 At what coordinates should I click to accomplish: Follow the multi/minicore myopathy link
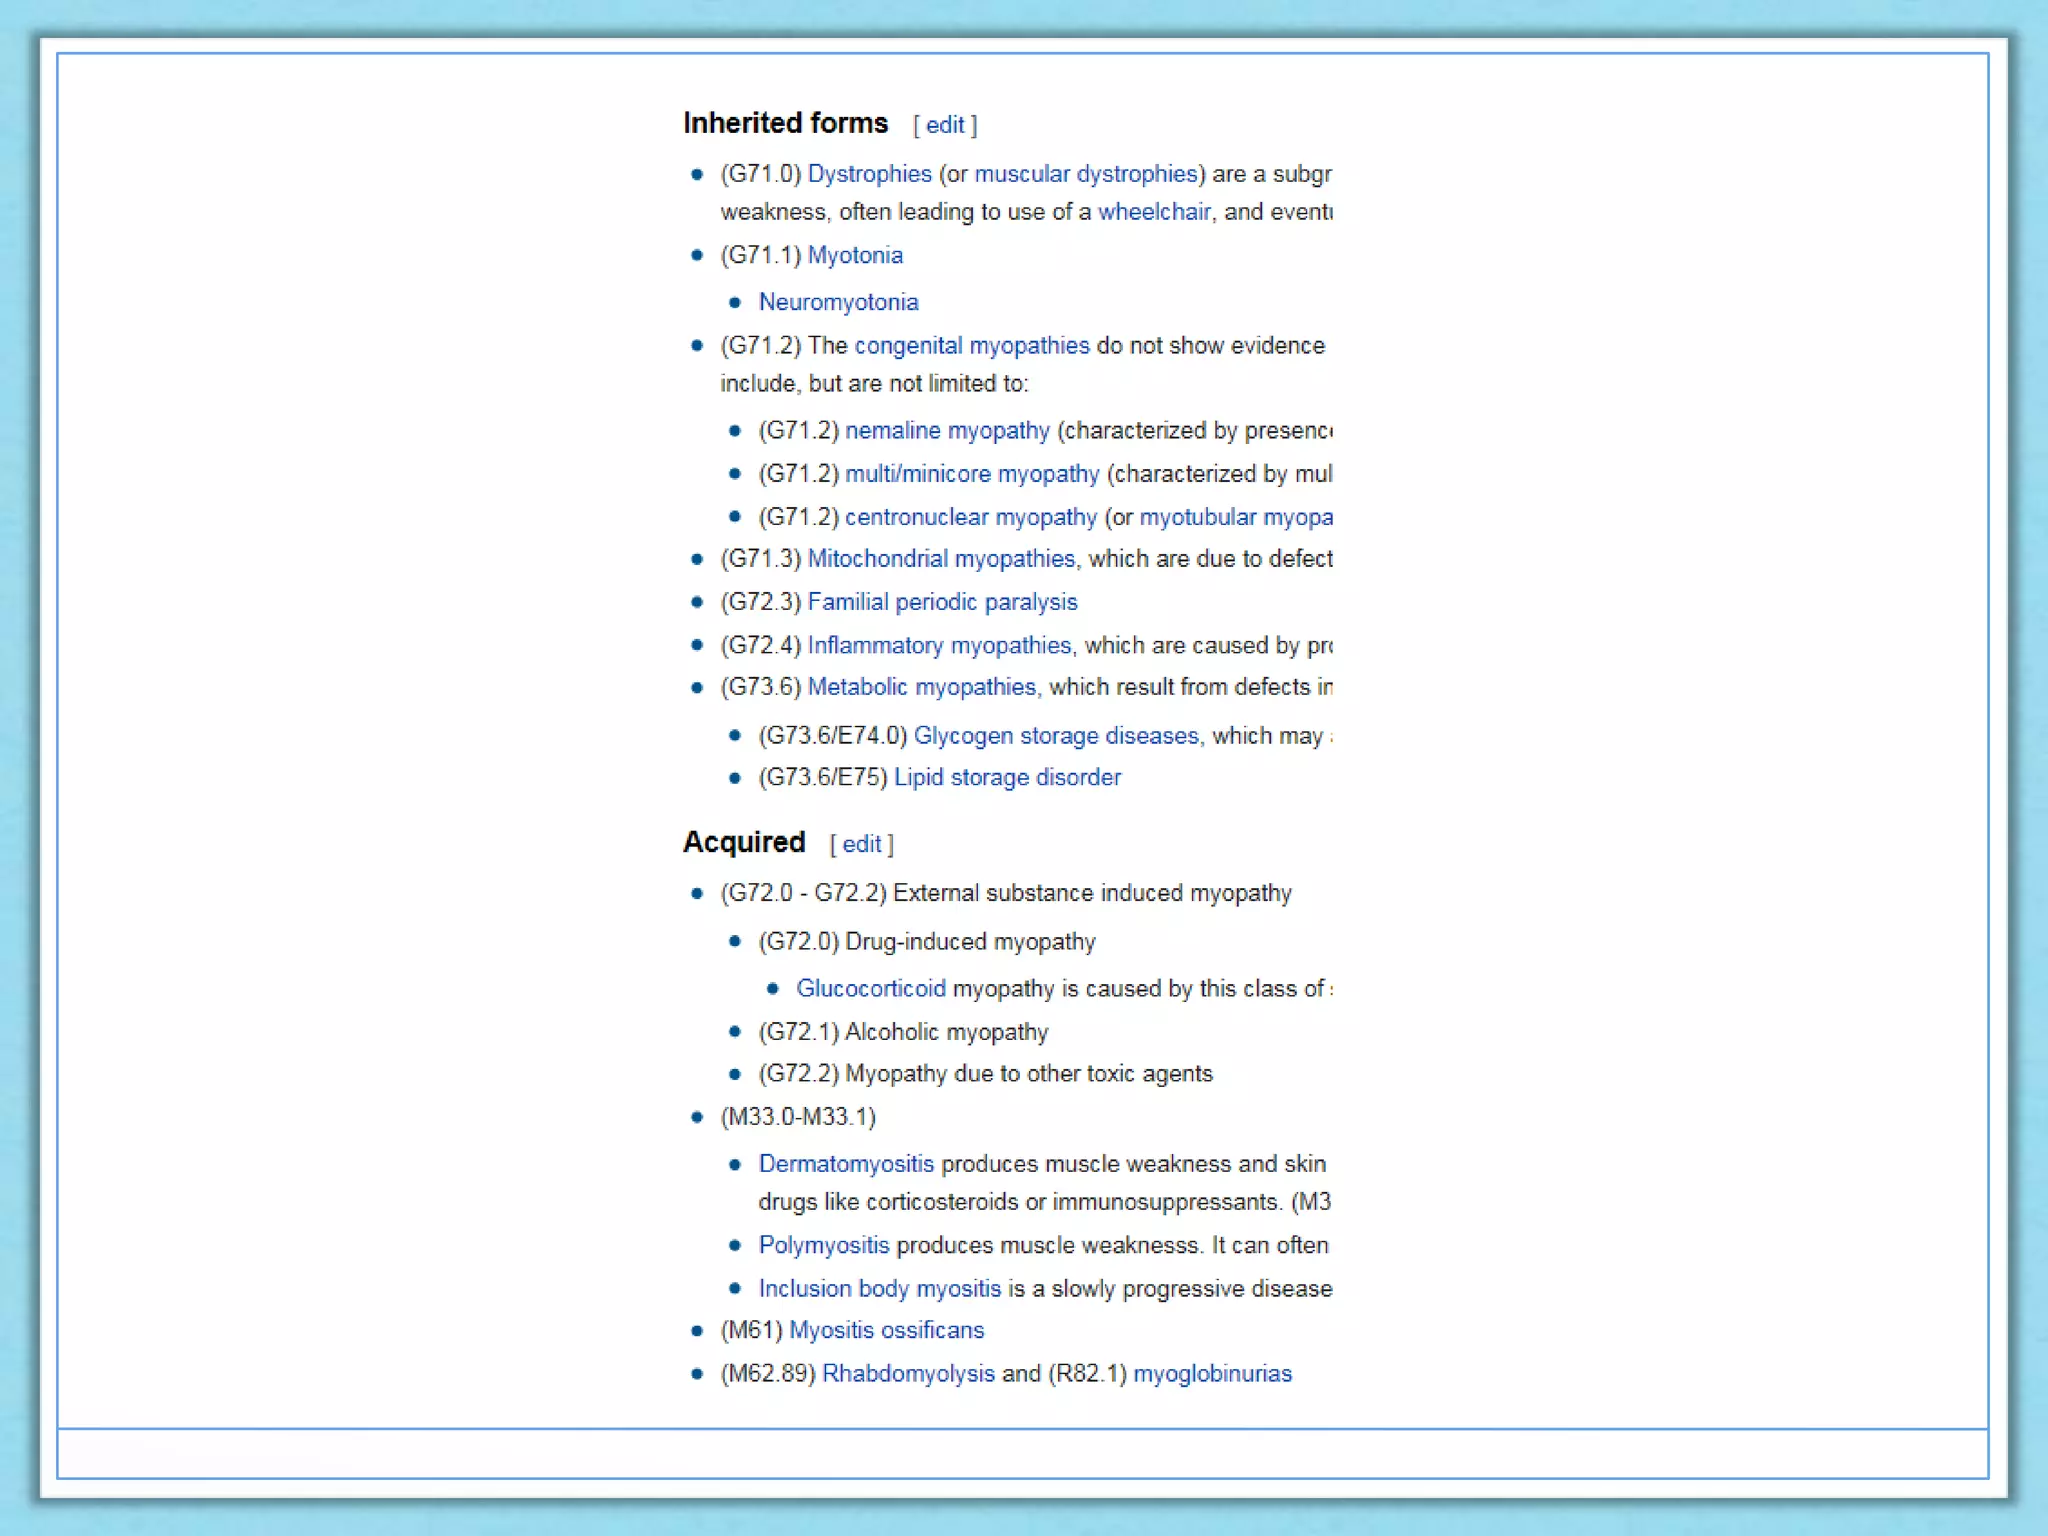[x=972, y=473]
